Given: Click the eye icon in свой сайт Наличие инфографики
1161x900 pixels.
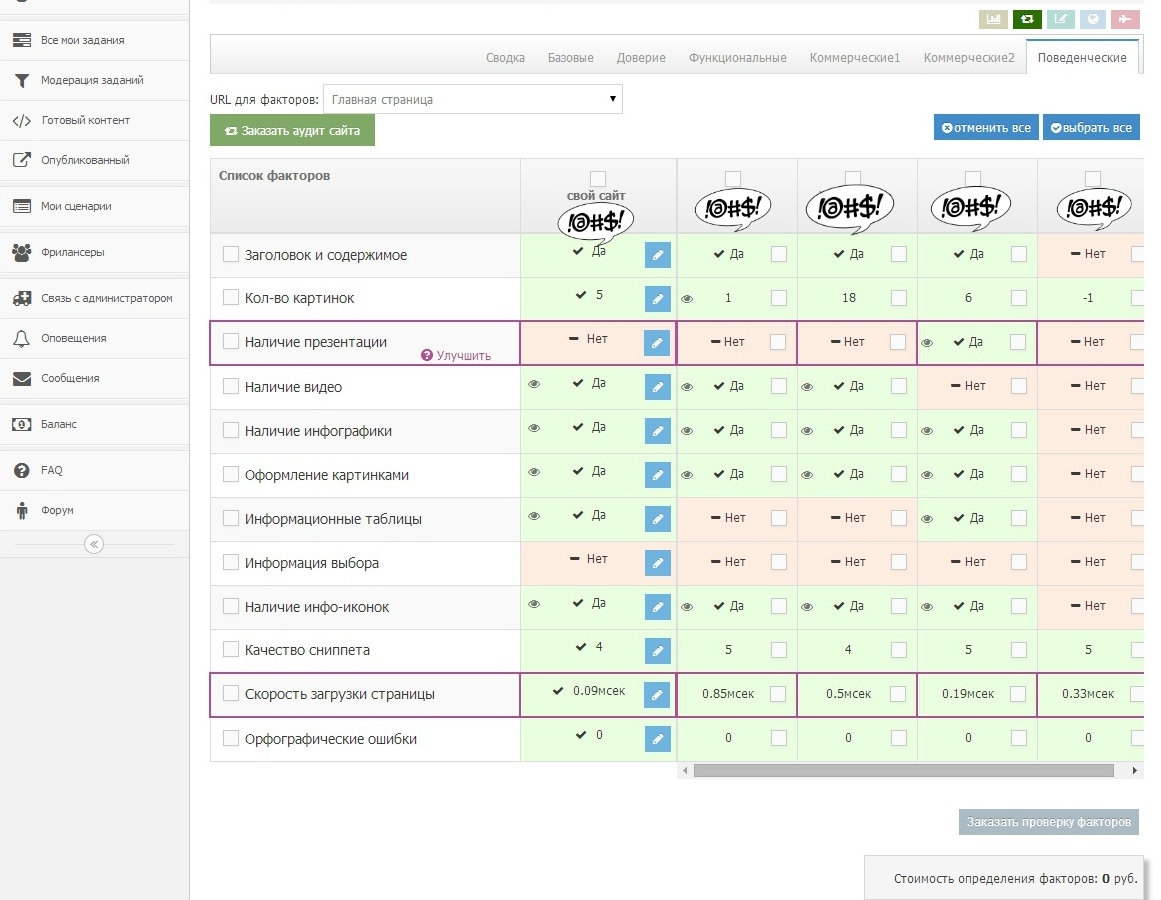Looking at the screenshot, I should [x=534, y=428].
